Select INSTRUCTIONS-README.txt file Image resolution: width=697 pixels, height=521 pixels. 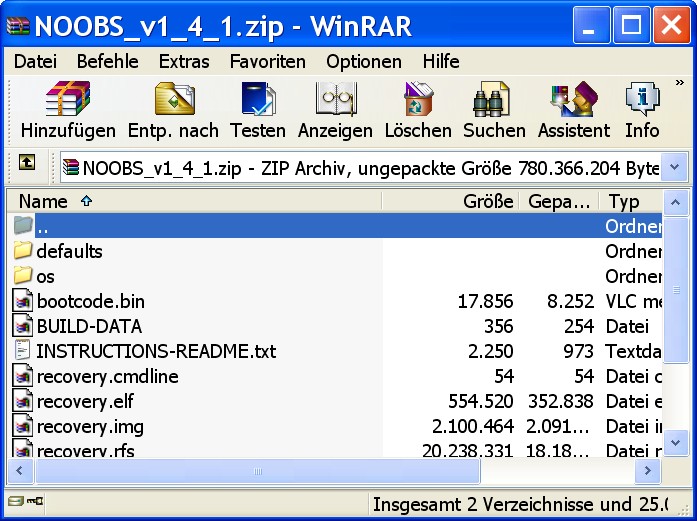click(x=155, y=351)
